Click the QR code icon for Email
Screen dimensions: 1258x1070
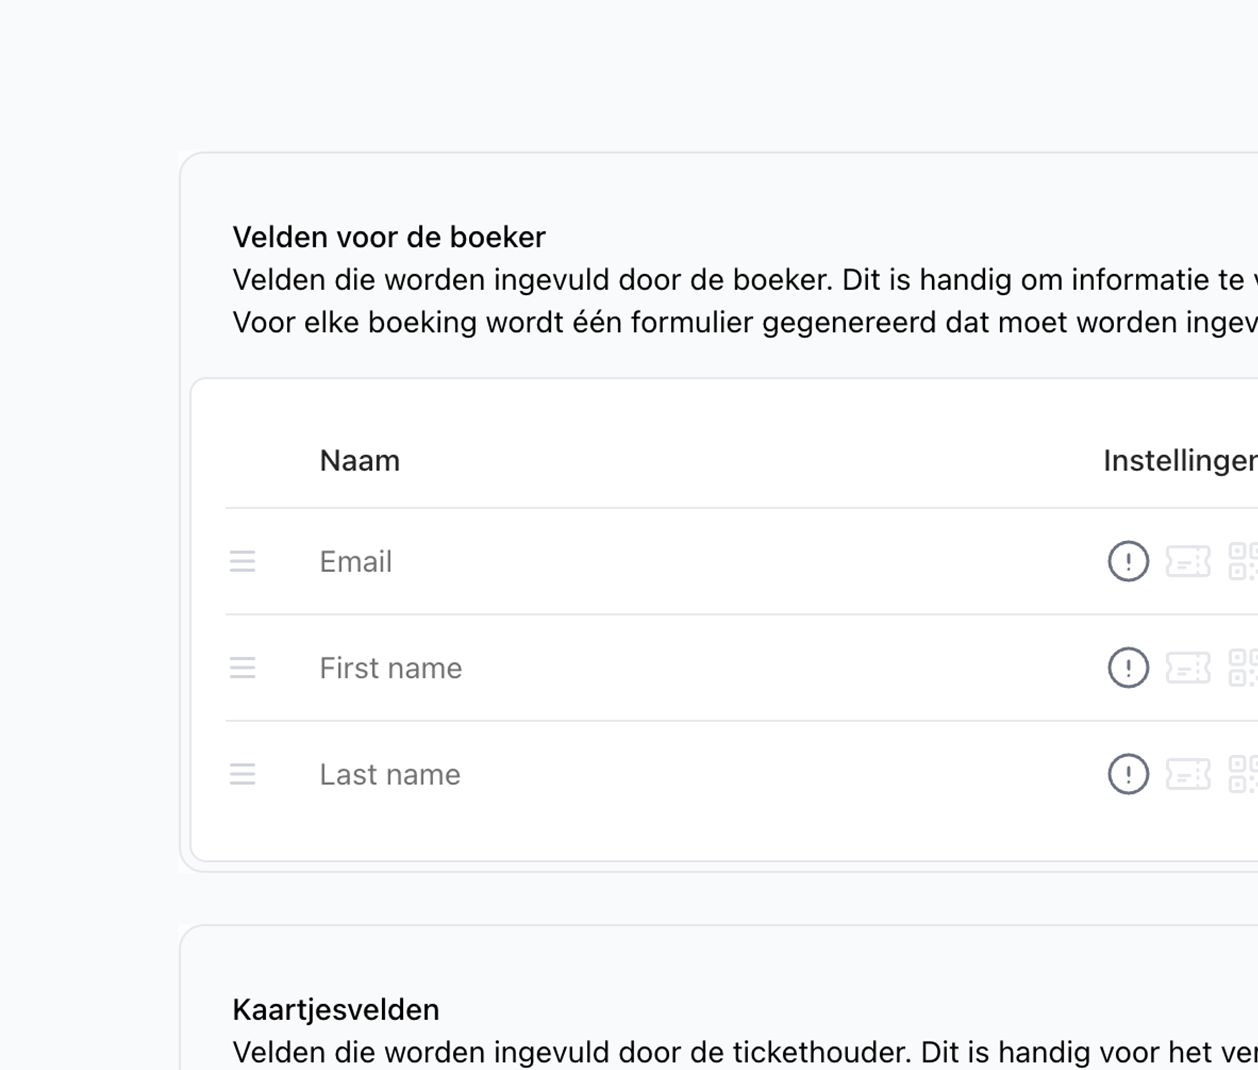pos(1243,561)
